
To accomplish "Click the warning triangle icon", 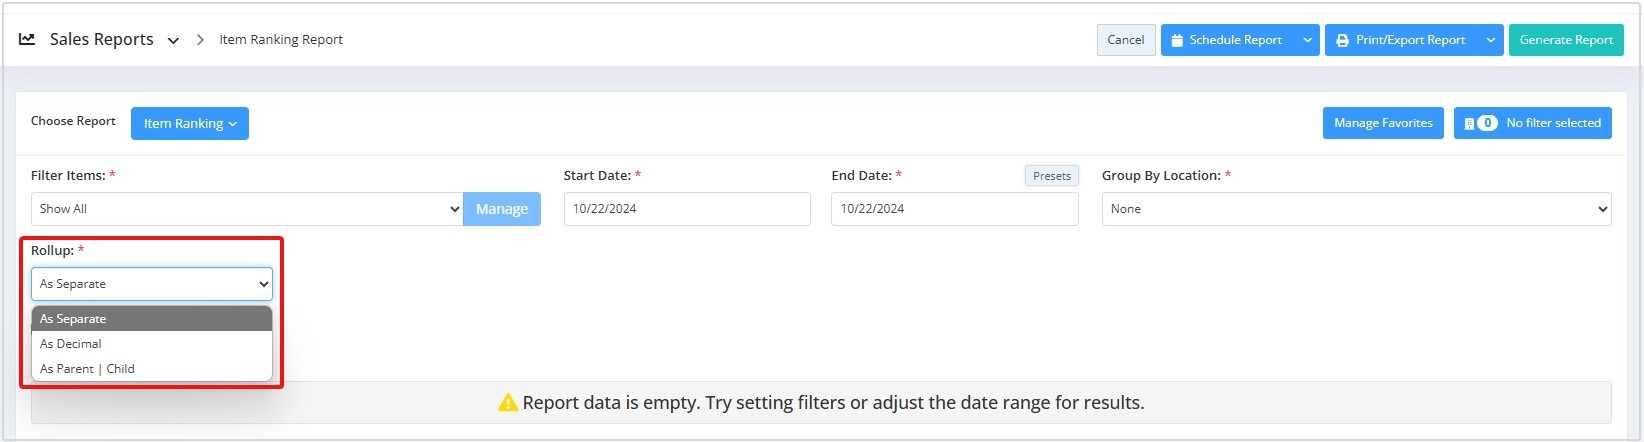I will point(508,403).
